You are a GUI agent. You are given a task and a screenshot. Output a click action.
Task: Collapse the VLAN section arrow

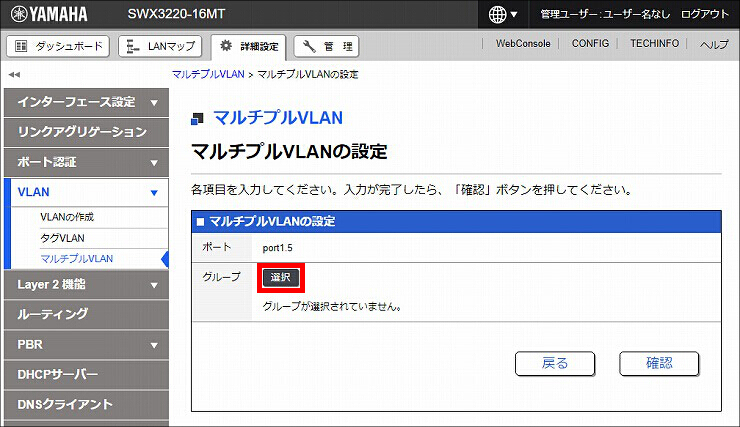(x=154, y=193)
